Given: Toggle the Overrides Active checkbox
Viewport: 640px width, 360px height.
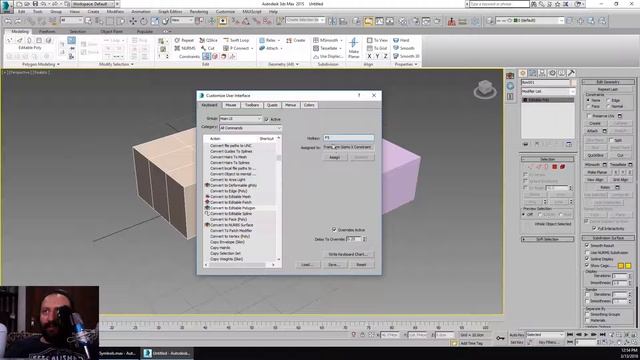Looking at the screenshot, I should click(334, 230).
